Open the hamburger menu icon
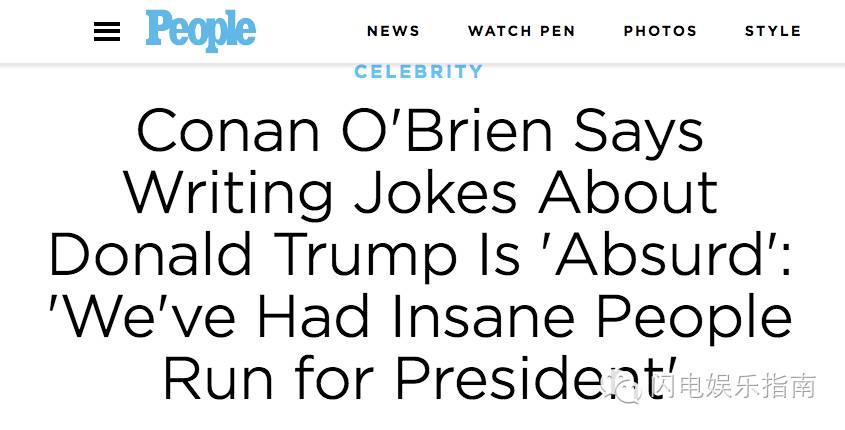 pyautogui.click(x=107, y=32)
